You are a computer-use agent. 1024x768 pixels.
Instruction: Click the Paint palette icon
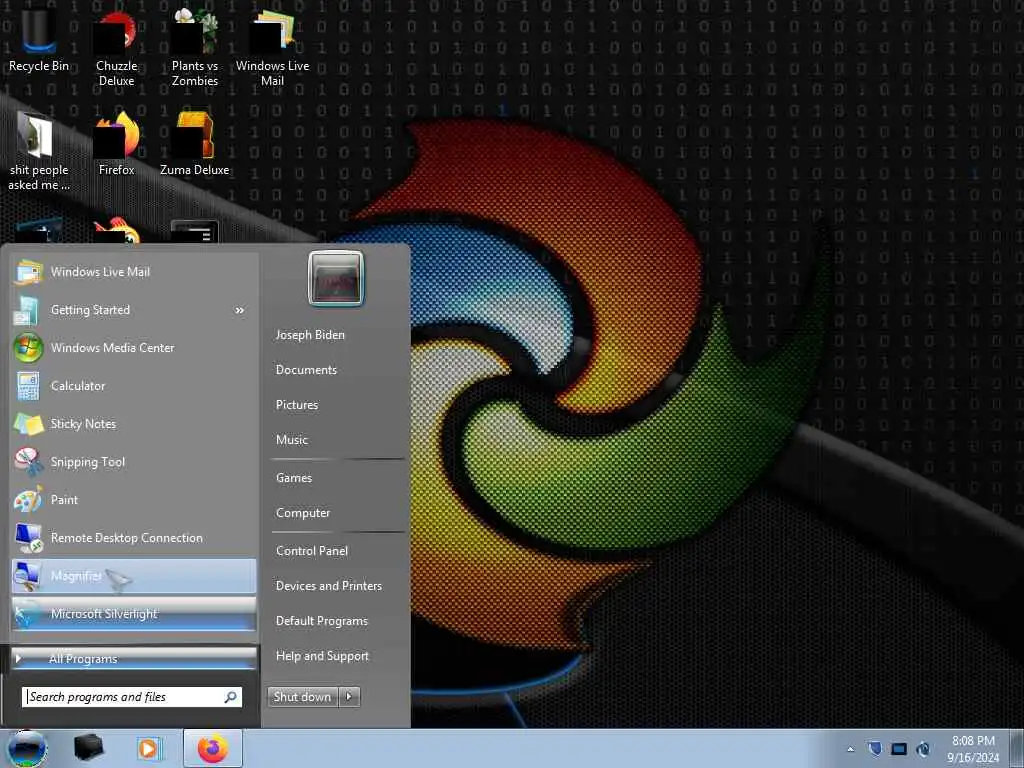pyautogui.click(x=28, y=500)
